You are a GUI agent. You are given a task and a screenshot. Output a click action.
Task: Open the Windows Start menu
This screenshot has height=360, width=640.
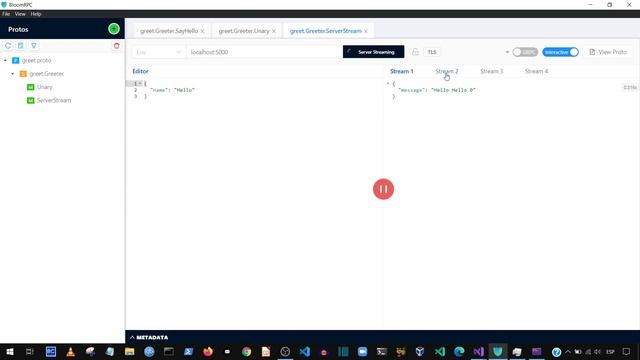[x=10, y=351]
